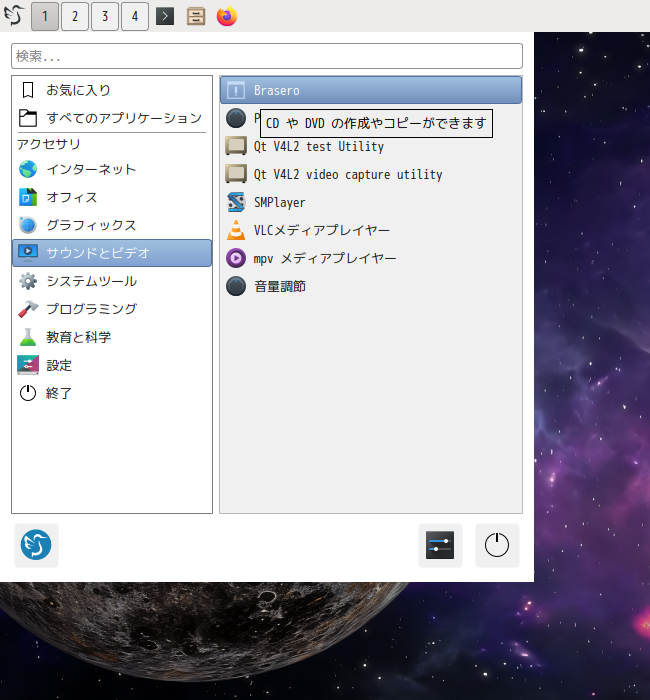Viewport: 650px width, 700px height.
Task: Click the bookmark icon beside お気に入り
Action: [x=28, y=90]
